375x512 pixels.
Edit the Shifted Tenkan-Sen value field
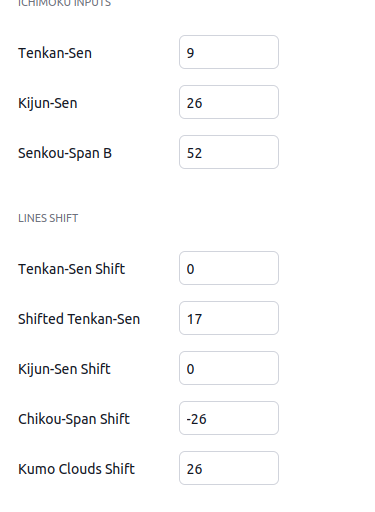[229, 318]
